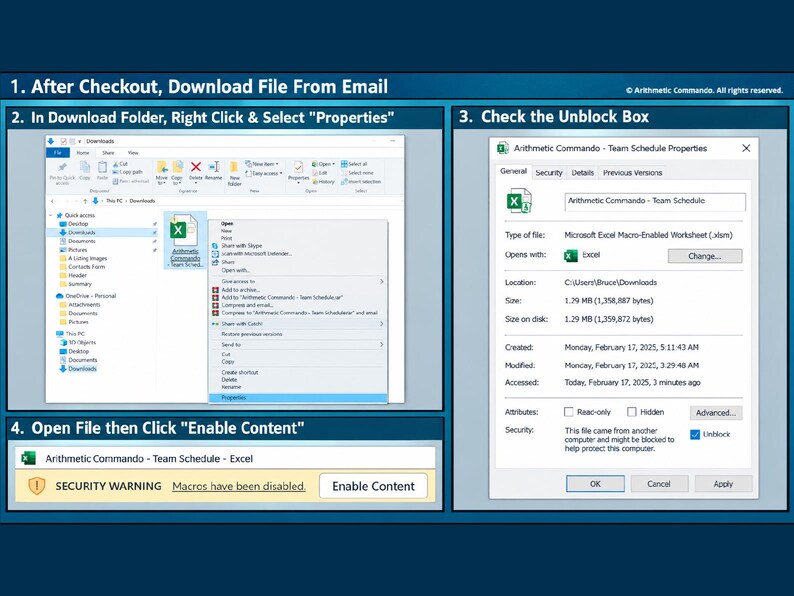Click the file name text field
794x596 pixels.
click(x=655, y=202)
